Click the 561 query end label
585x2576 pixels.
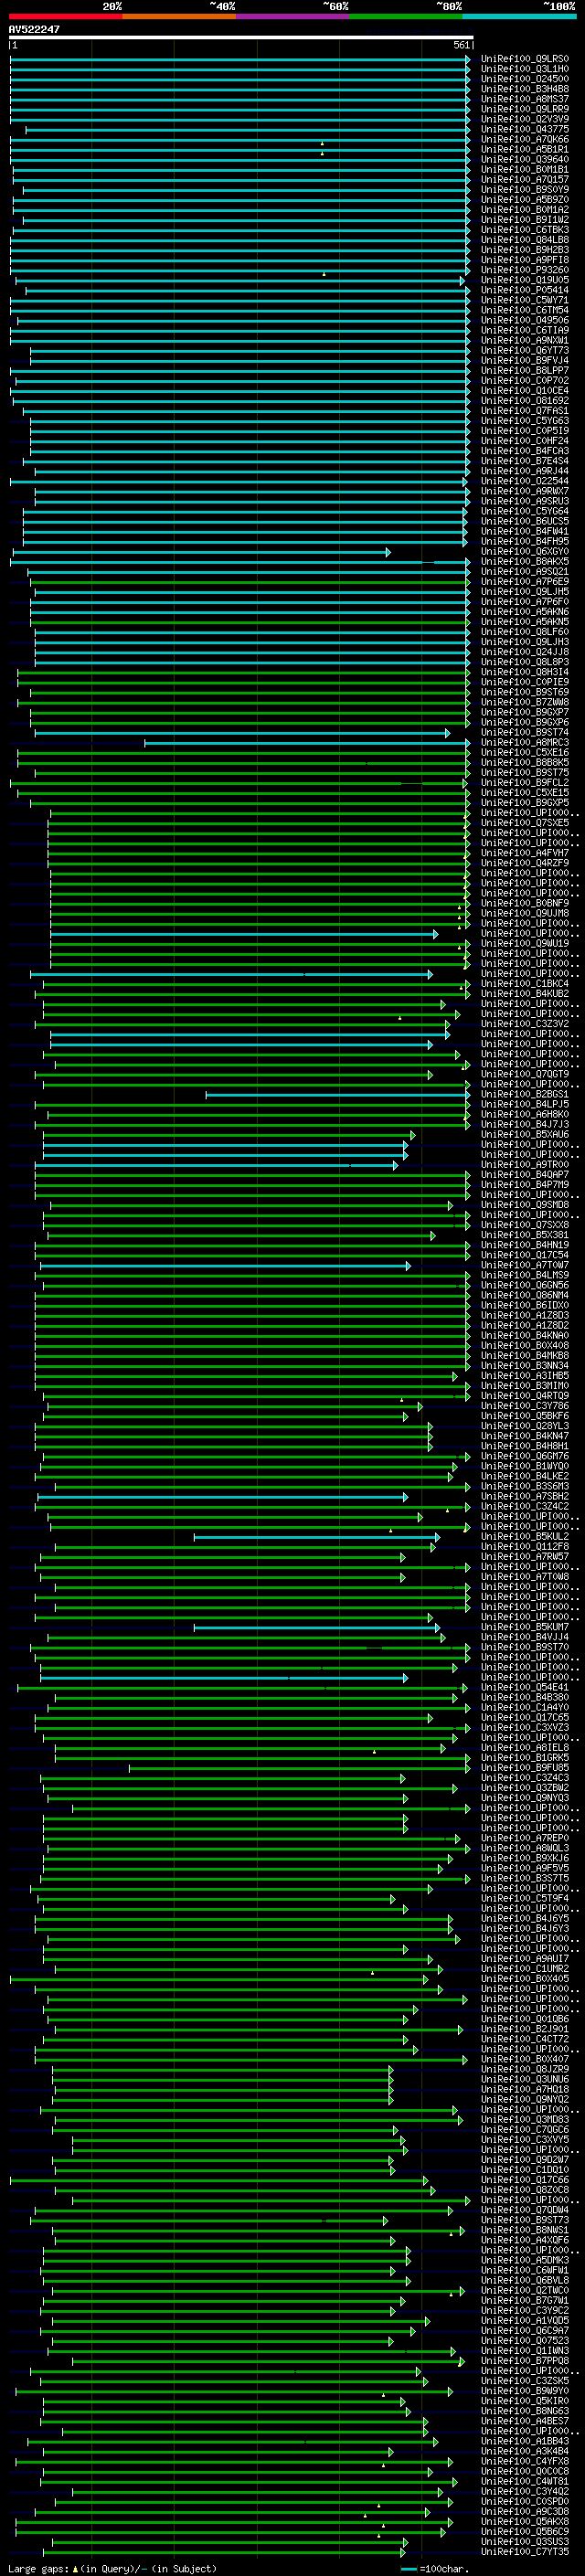(x=461, y=45)
